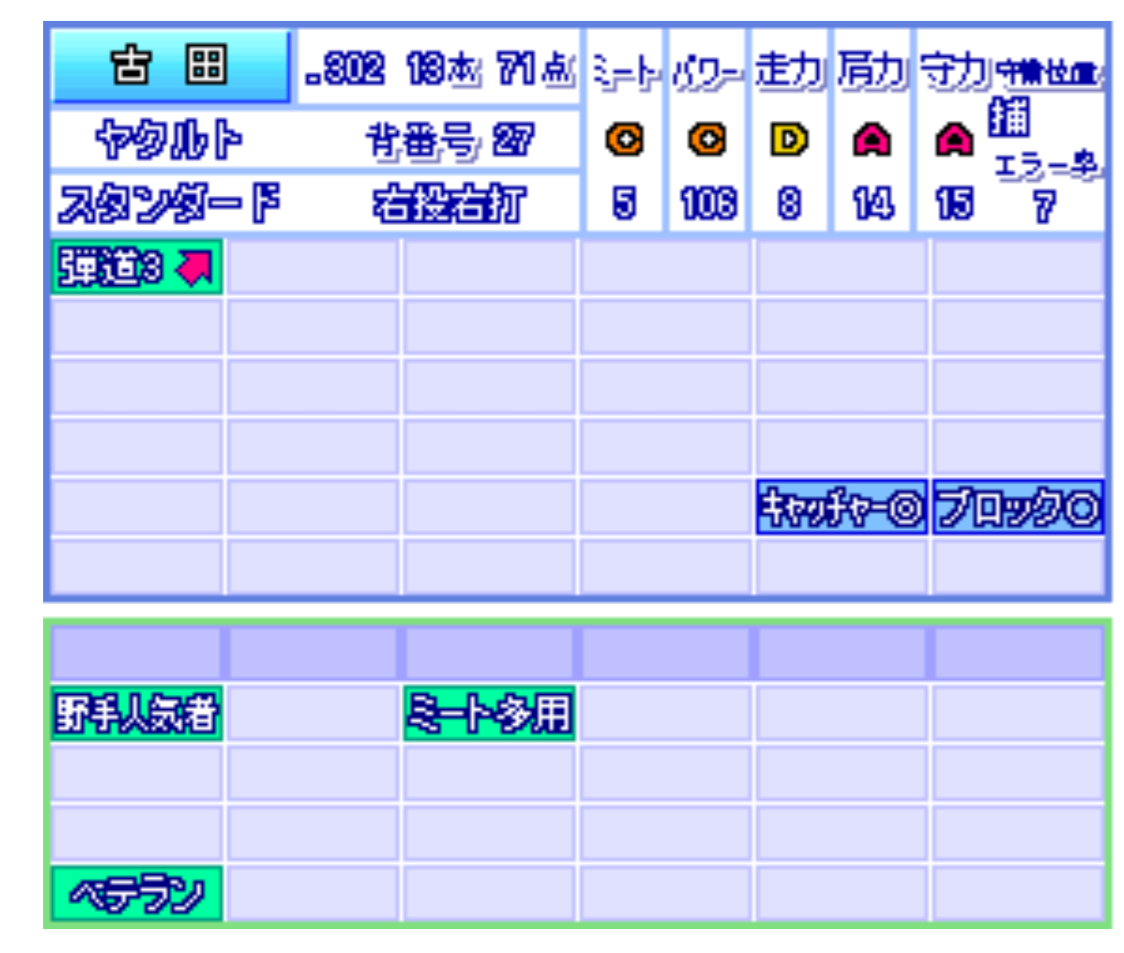Click the パワー value 108
Screen dimensions: 1124x953
pyautogui.click(x=706, y=206)
